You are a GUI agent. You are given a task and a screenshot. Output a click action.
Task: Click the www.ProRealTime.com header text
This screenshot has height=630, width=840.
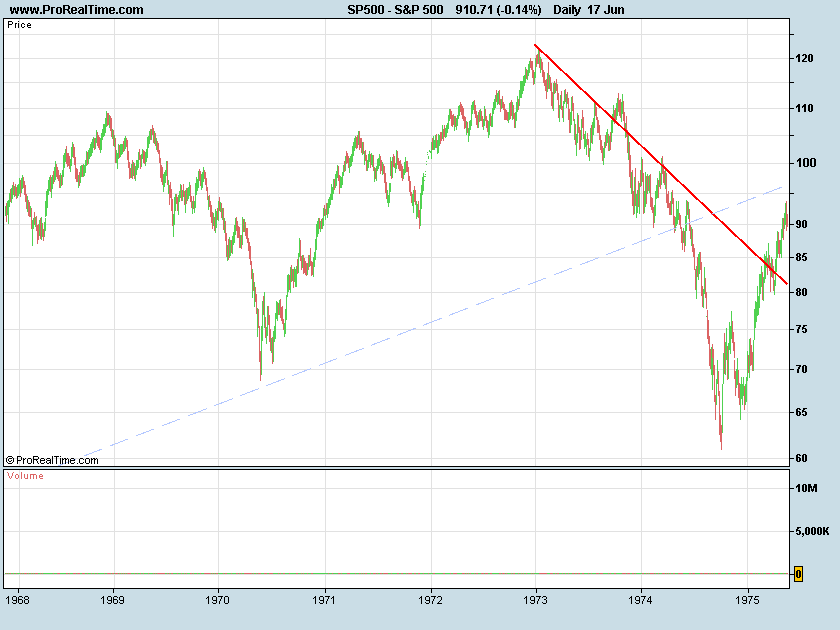pos(77,10)
